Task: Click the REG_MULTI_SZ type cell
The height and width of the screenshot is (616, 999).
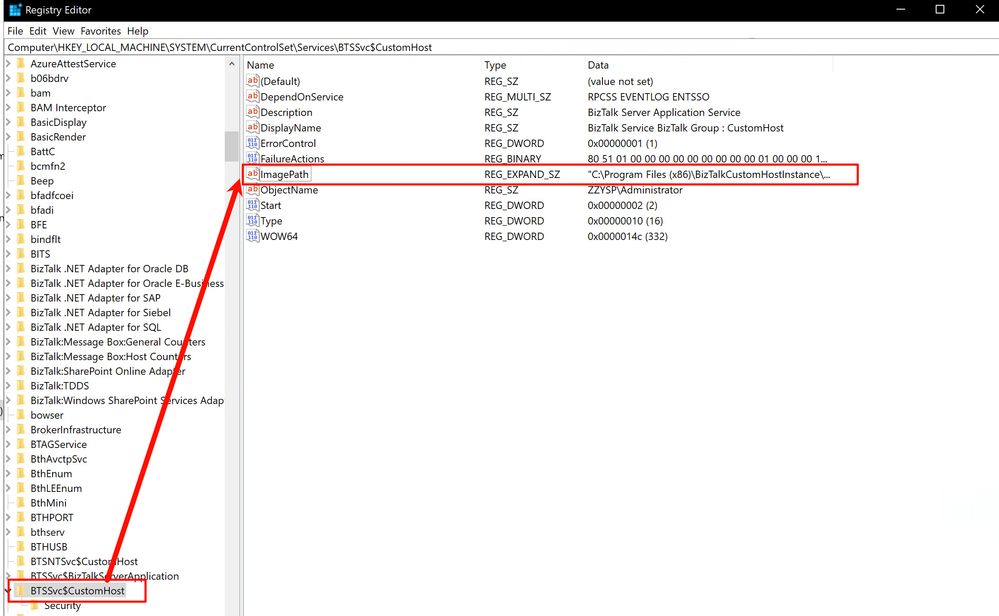Action: click(517, 97)
